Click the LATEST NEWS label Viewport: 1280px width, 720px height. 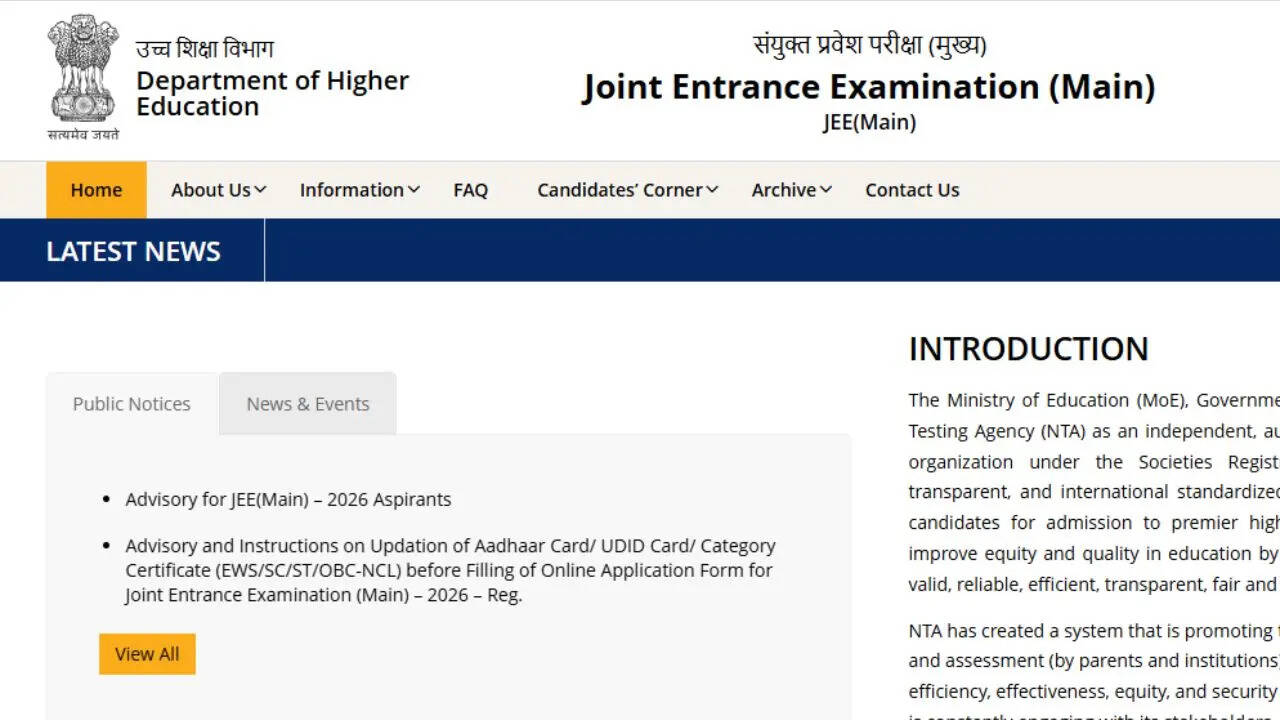[x=133, y=251]
